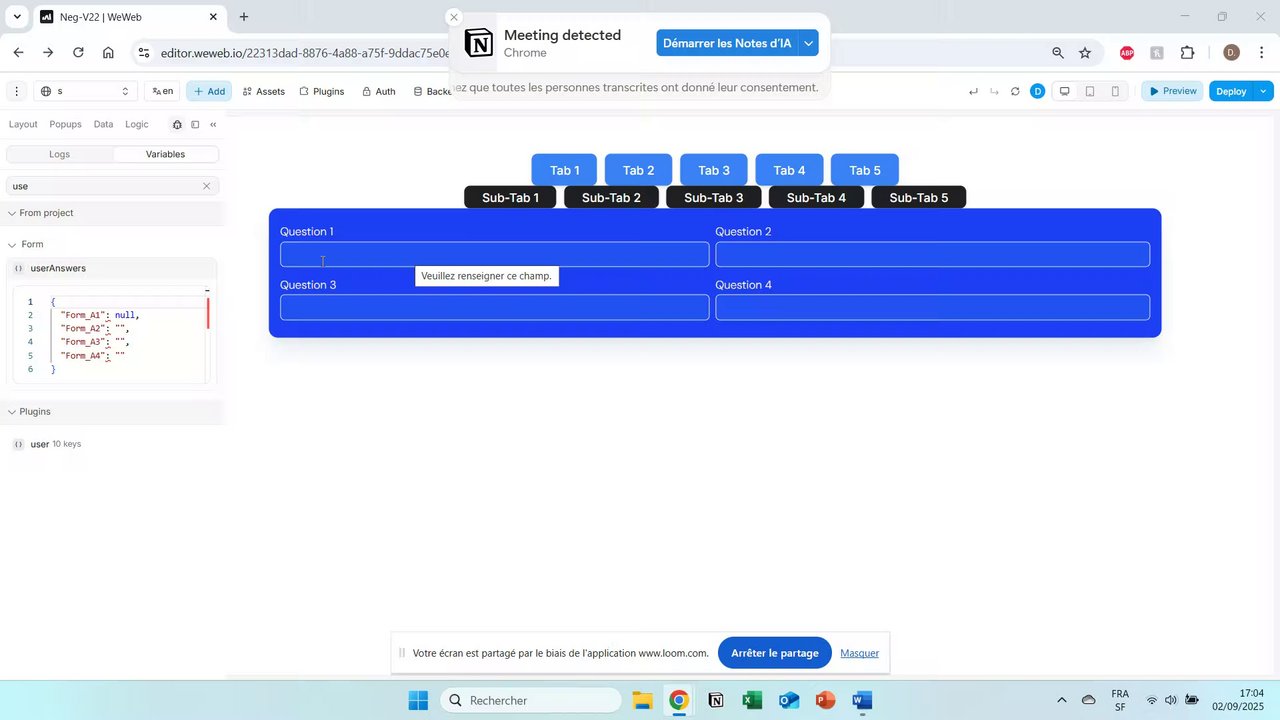The width and height of the screenshot is (1280, 720).
Task: Click the Deploy button
Action: click(x=1231, y=91)
